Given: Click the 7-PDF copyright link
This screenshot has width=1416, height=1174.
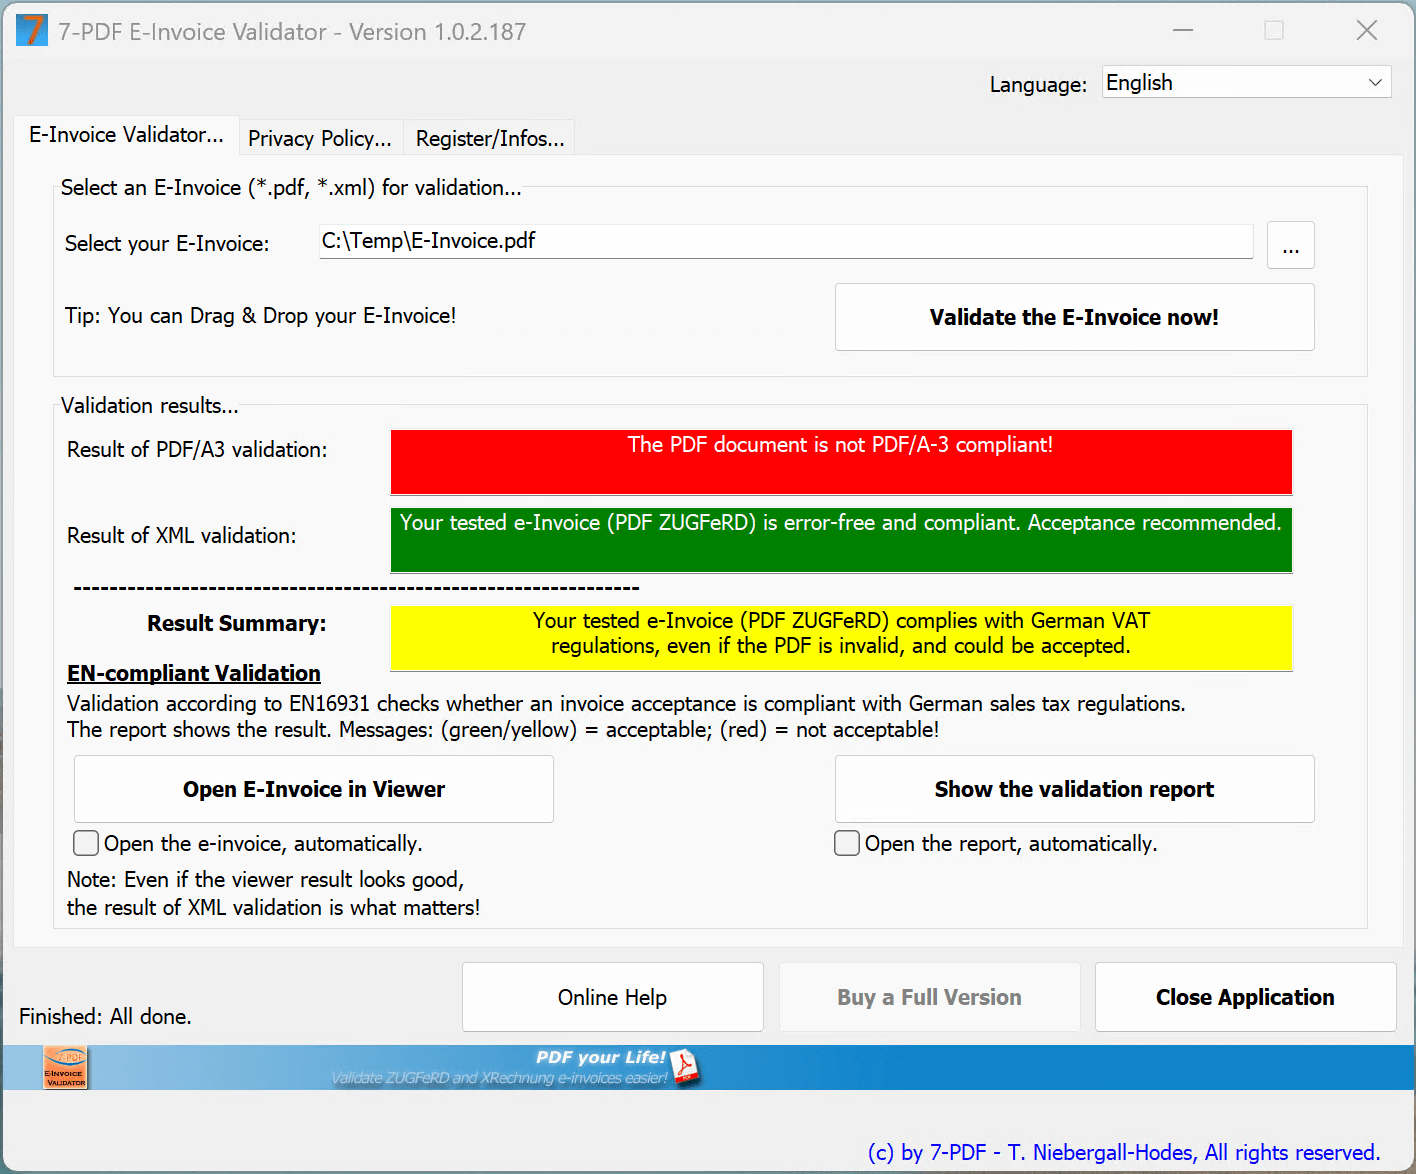Looking at the screenshot, I should (1124, 1152).
